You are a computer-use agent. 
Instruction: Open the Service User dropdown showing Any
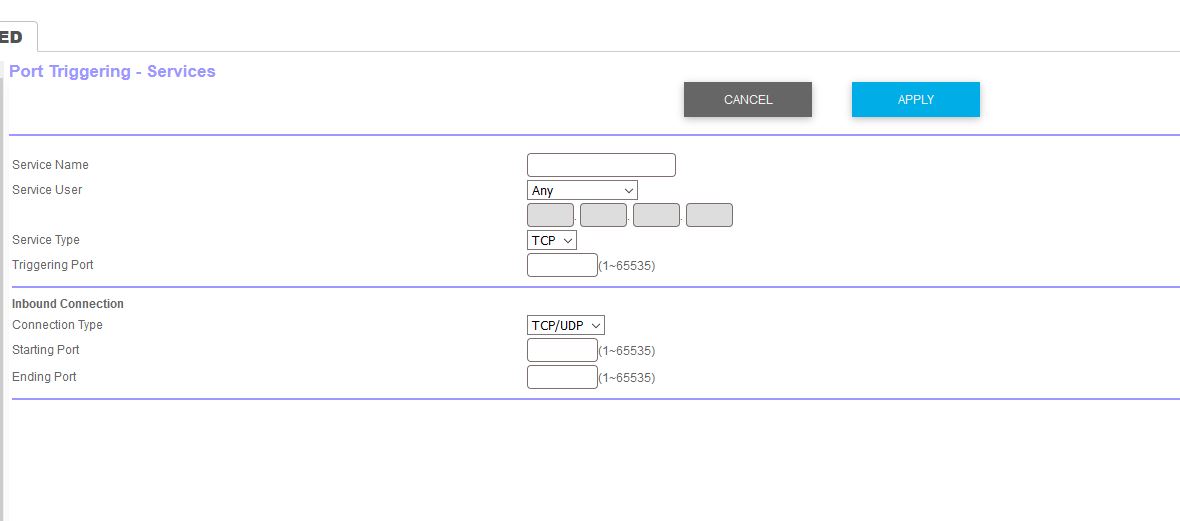(582, 190)
